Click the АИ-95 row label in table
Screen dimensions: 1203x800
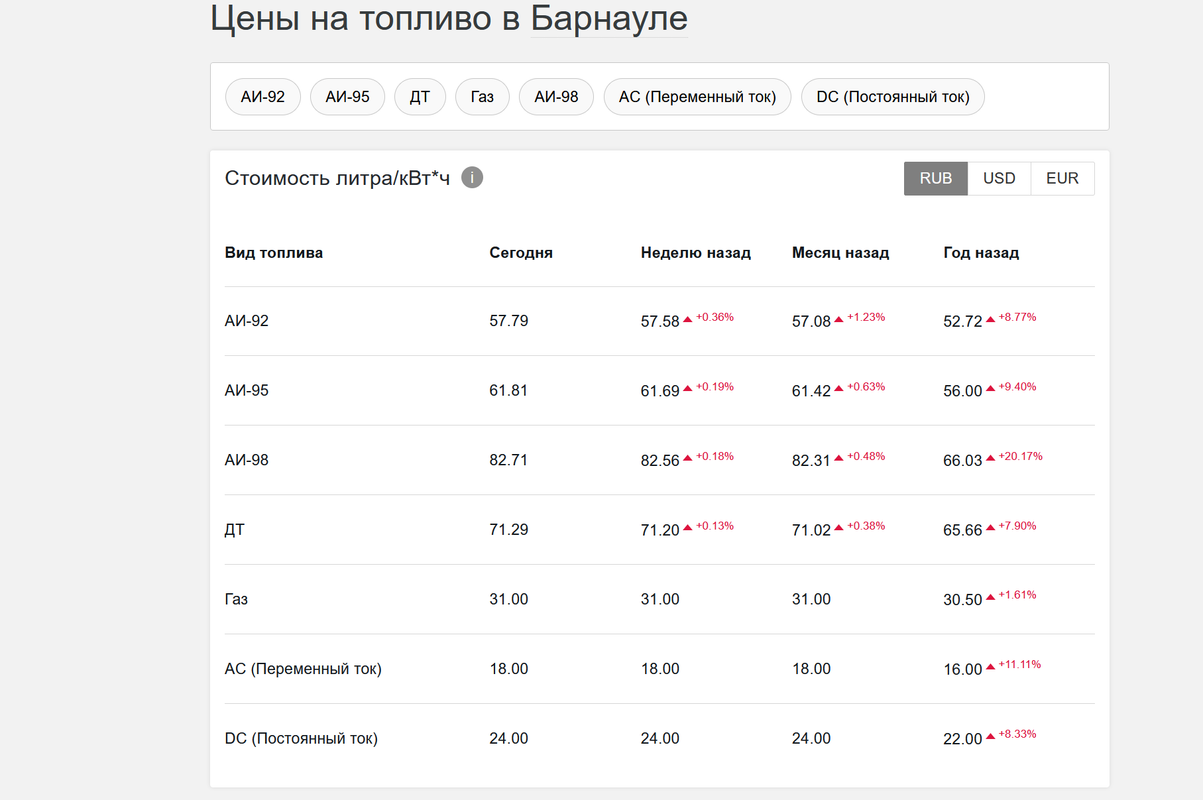[x=247, y=391]
